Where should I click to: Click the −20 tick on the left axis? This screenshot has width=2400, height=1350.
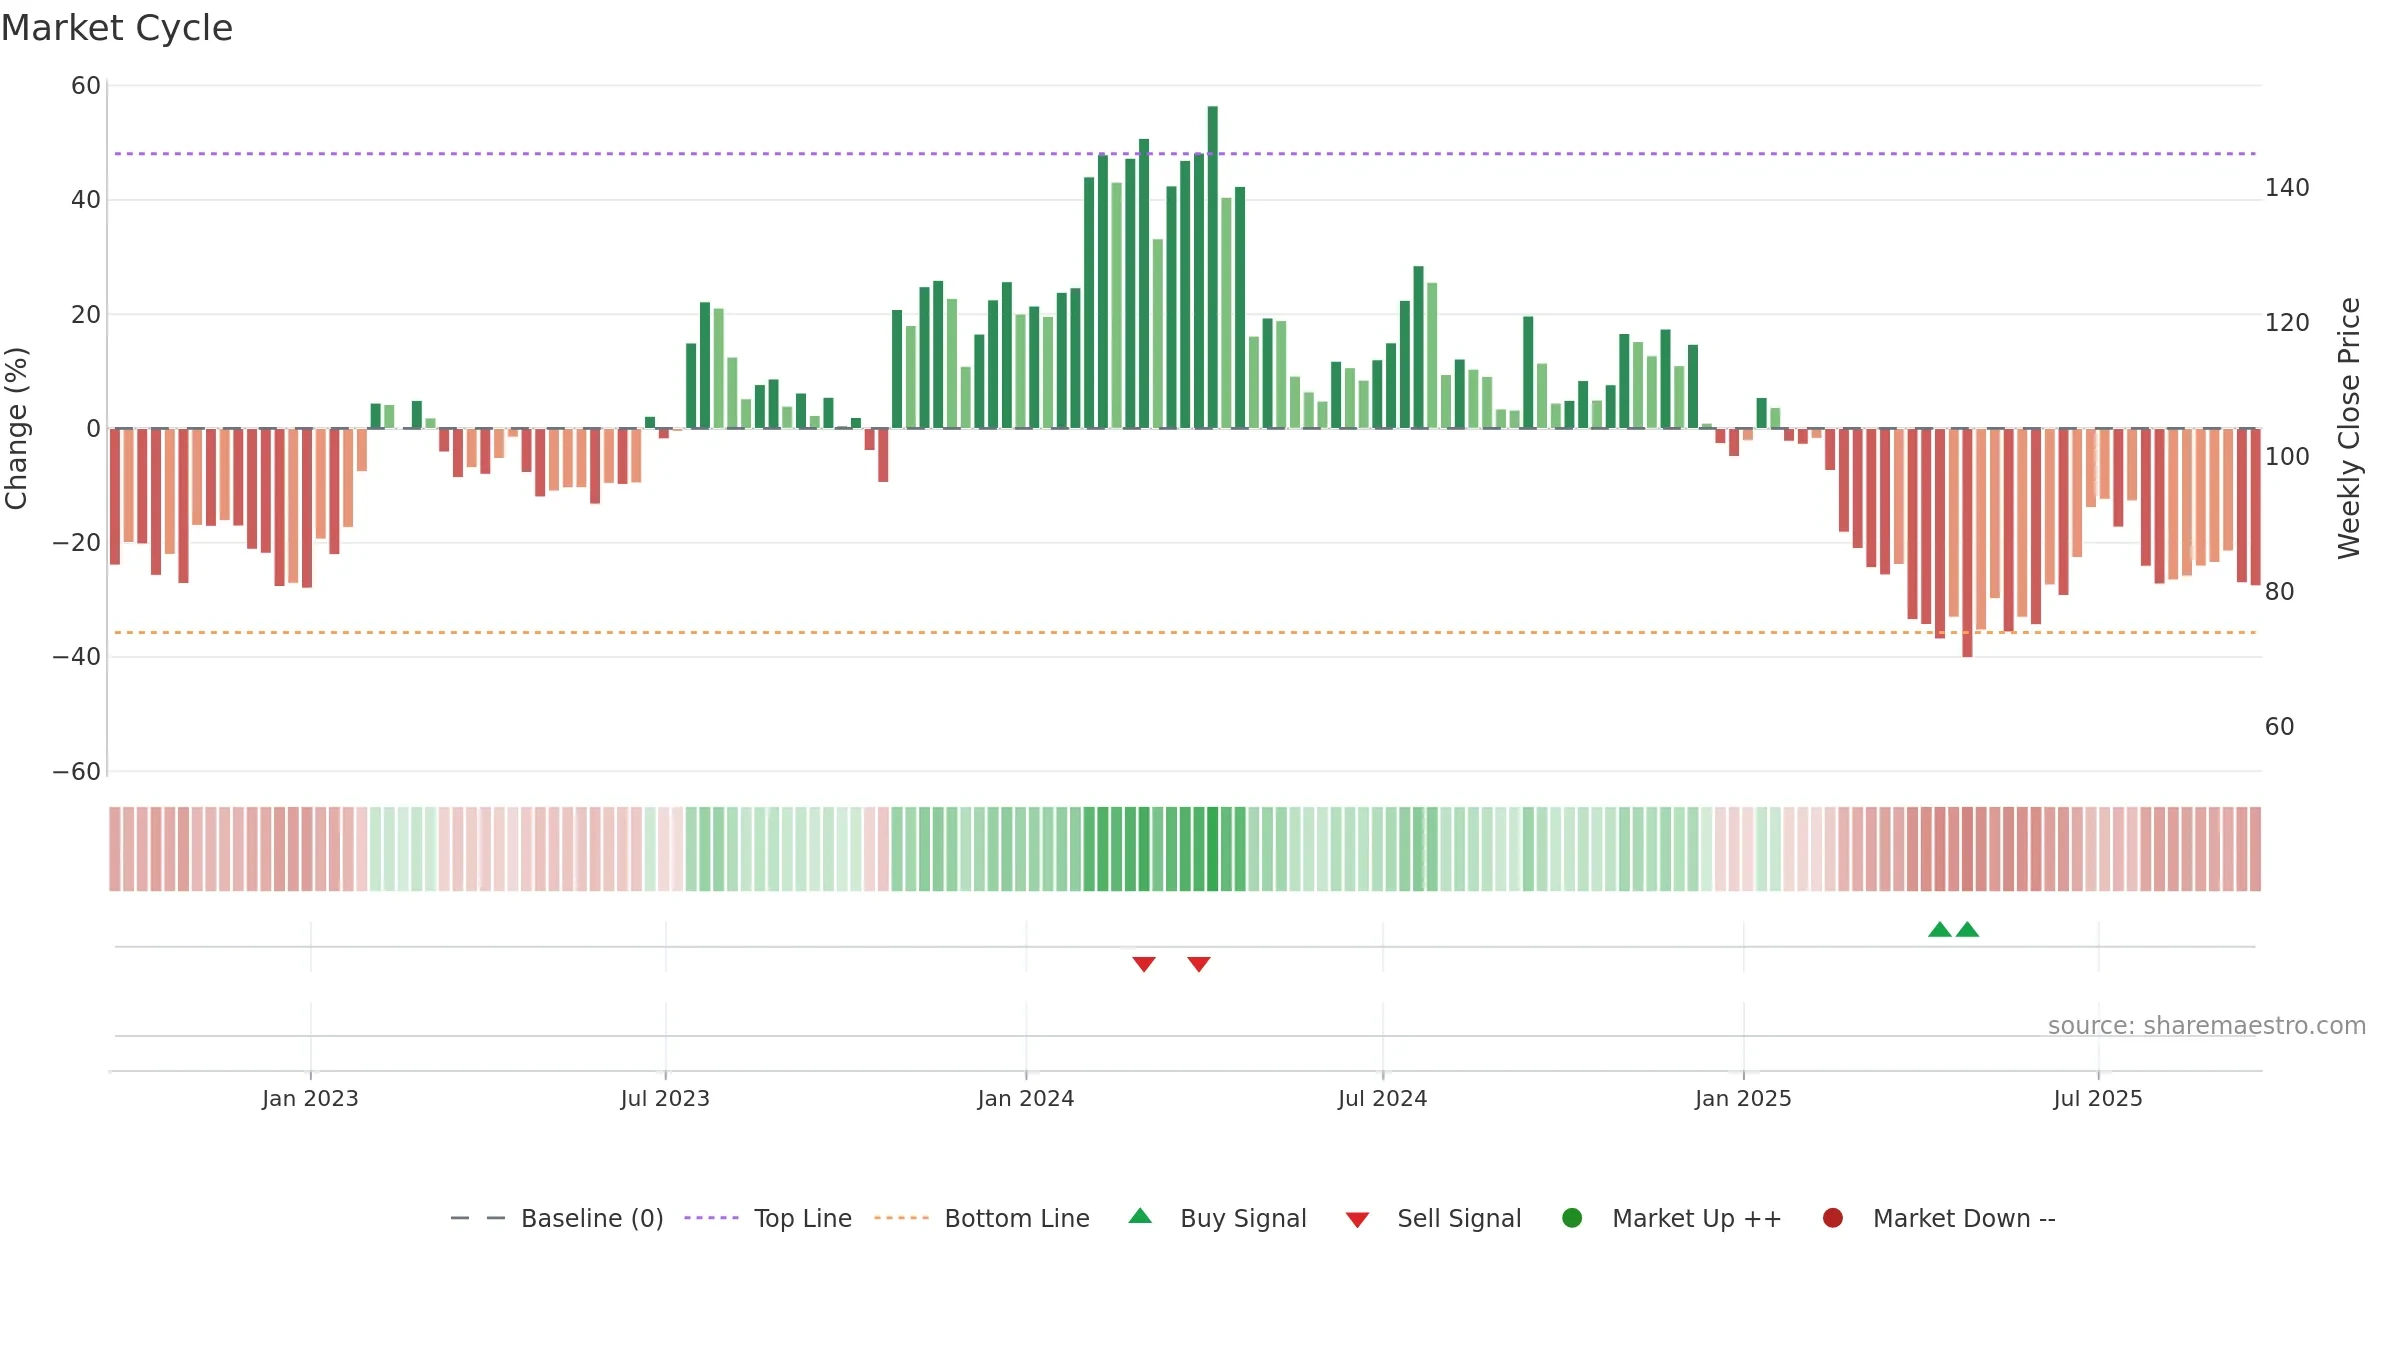click(x=77, y=543)
